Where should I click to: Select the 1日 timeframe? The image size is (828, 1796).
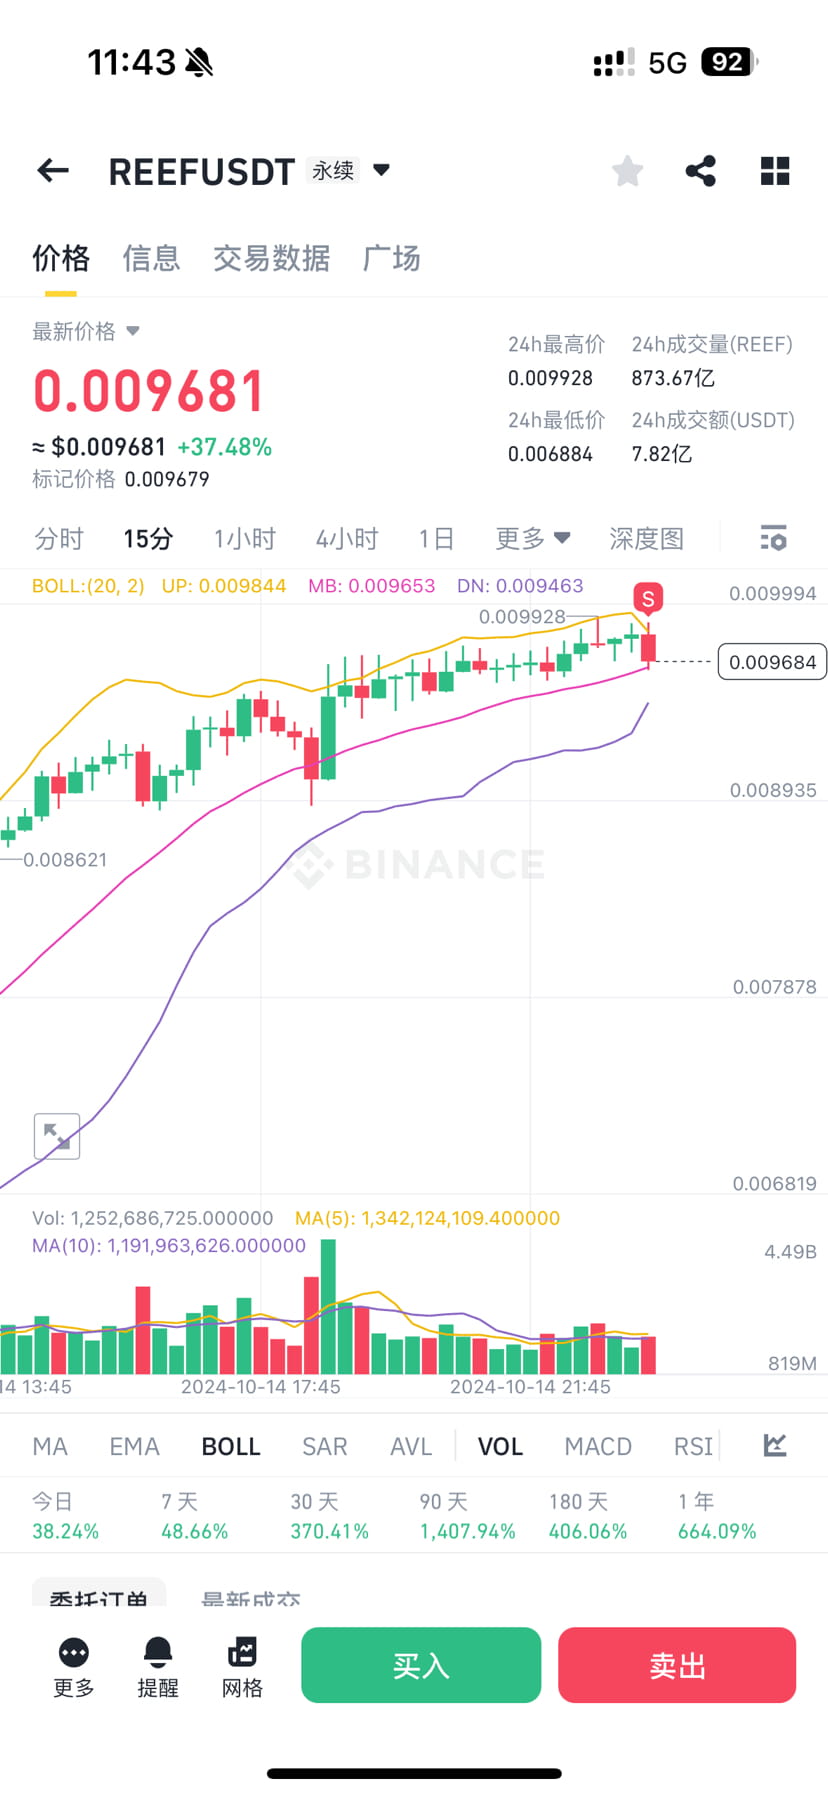coord(436,539)
